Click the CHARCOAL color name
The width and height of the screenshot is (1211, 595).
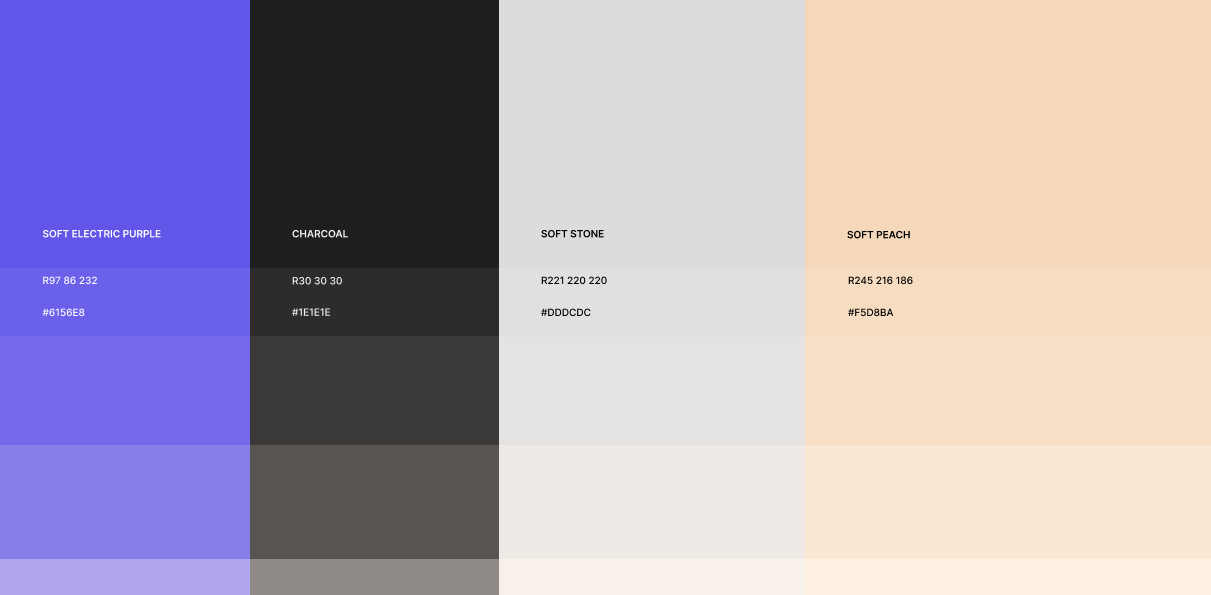click(320, 234)
